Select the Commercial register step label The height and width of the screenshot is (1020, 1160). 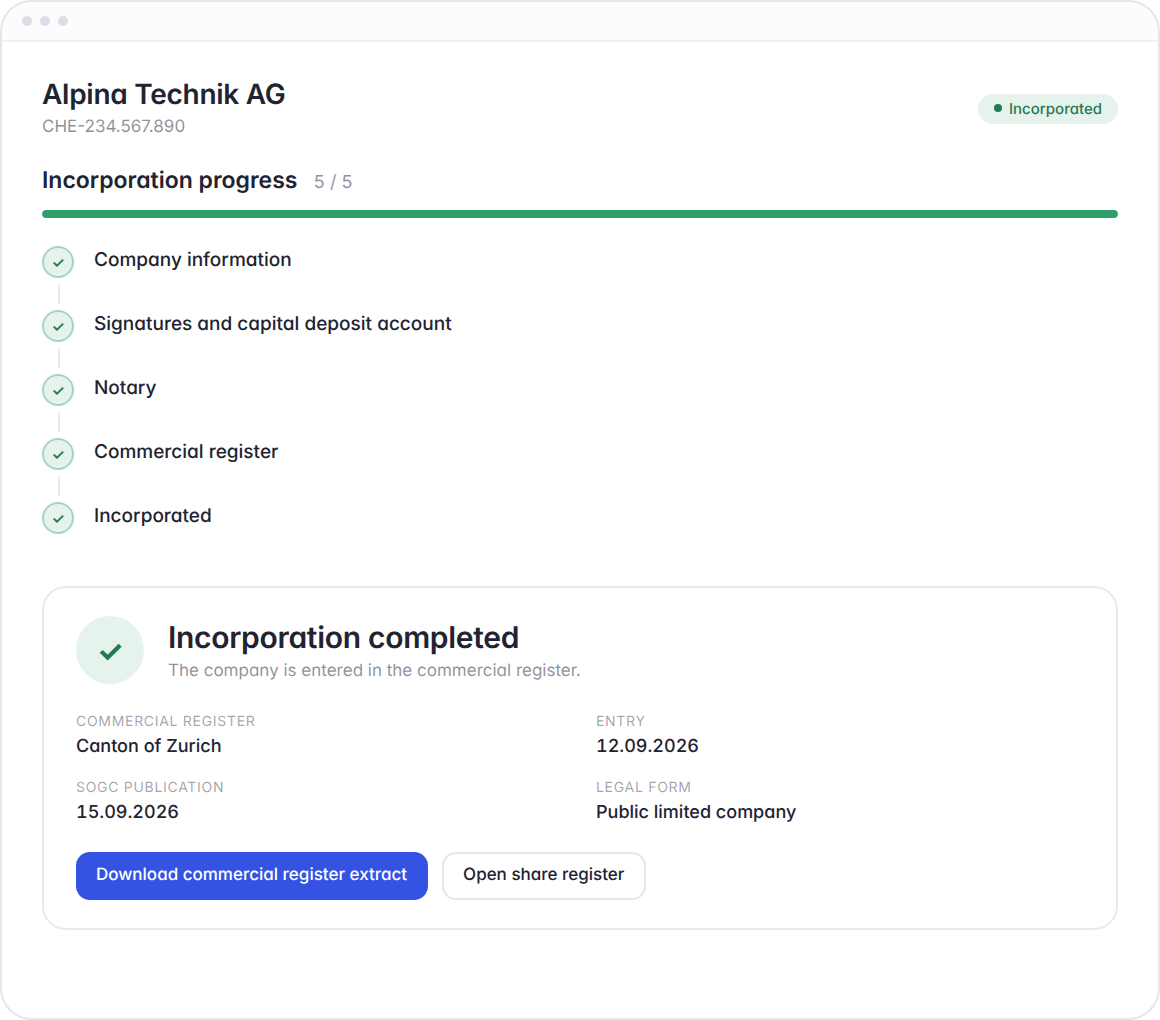(x=186, y=452)
